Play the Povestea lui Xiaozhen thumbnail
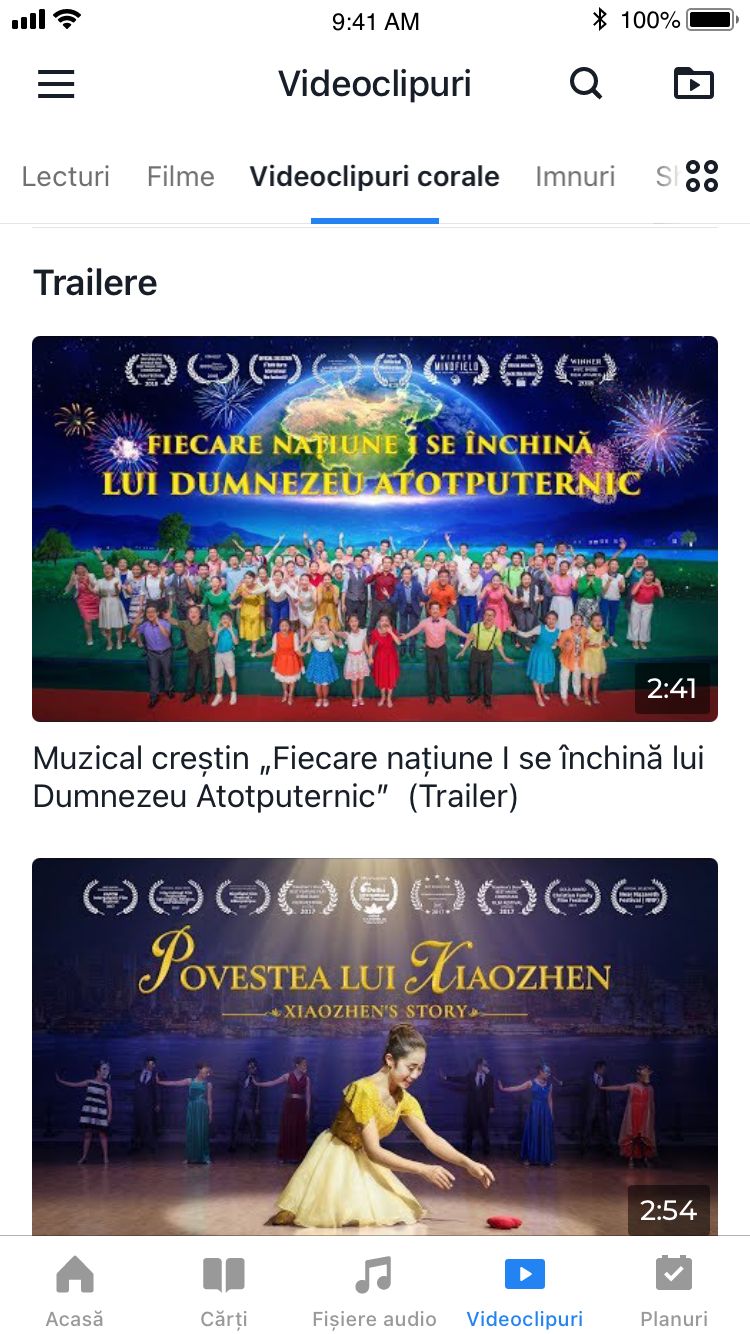 click(375, 1047)
